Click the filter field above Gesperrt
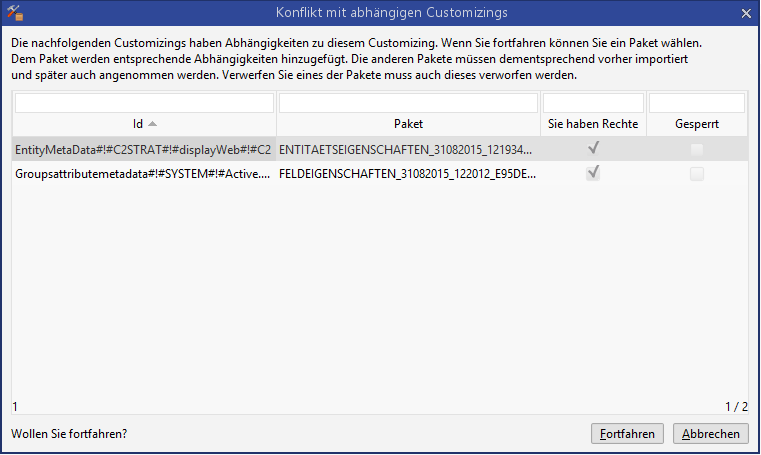Screen dimensions: 761x455 pyautogui.click(x=696, y=103)
